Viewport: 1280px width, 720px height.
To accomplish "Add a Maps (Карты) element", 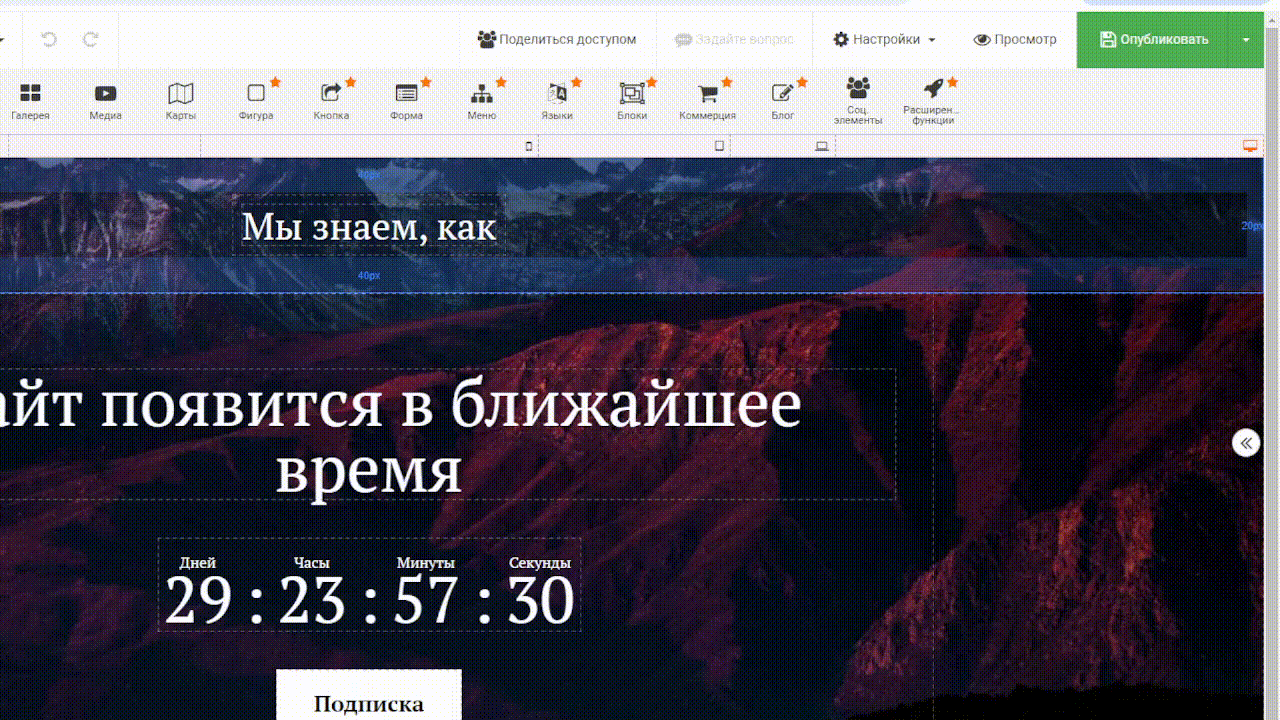I will pos(181,101).
